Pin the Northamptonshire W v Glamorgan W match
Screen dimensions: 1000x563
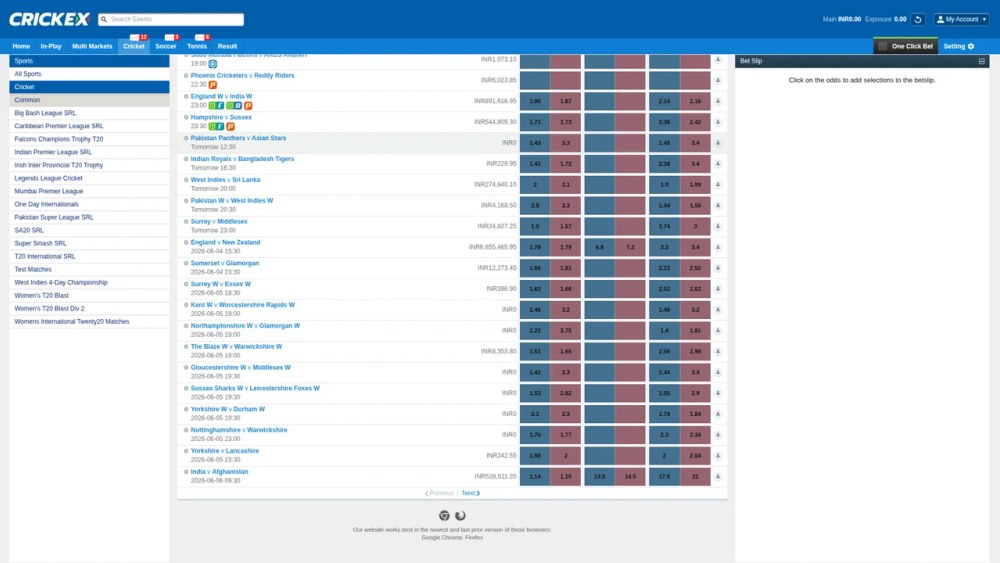[x=717, y=330]
